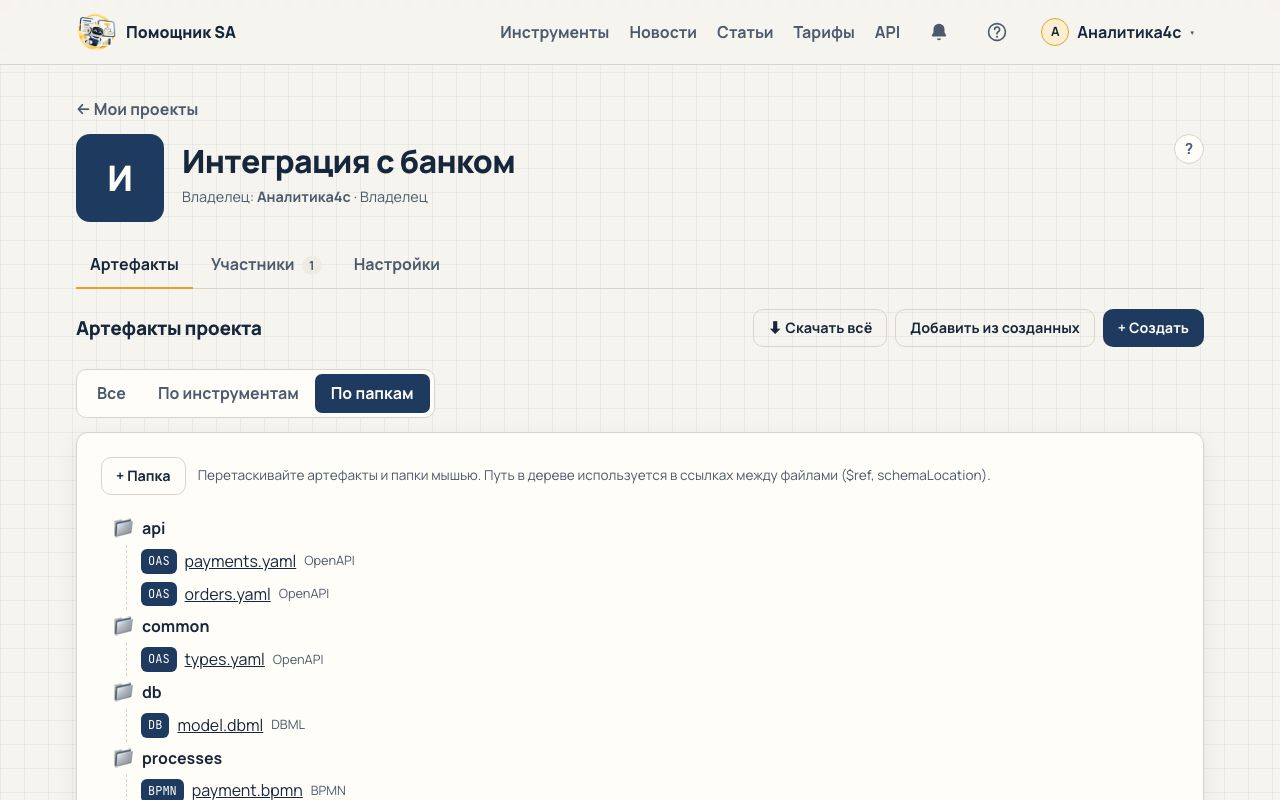
Task: Open the Инструменты menu item
Action: point(555,32)
